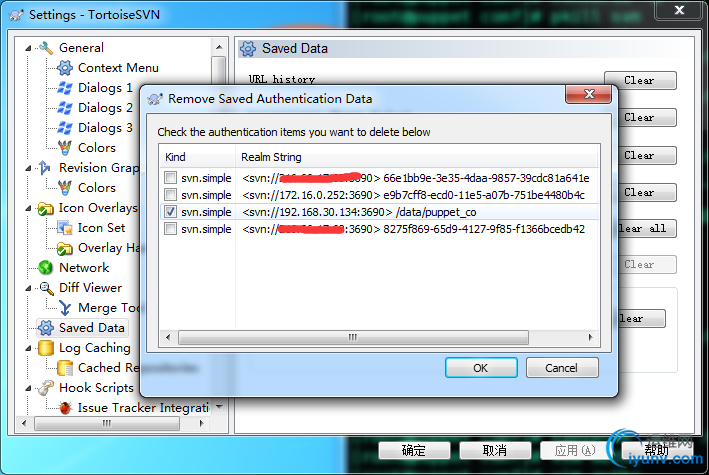This screenshot has width=709, height=475.
Task: Click the realm text e9b7cff8-ecd0-11e5-a07b-751be4480b4c
Action: pos(484,195)
